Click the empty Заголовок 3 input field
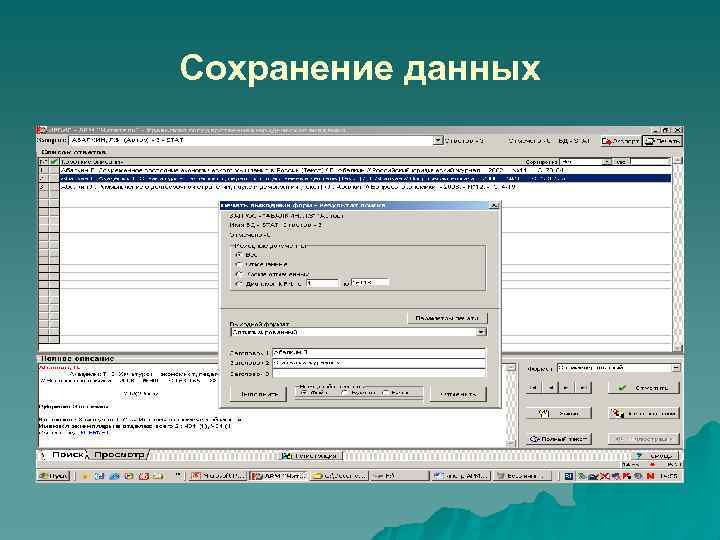Image resolution: width=720 pixels, height=540 pixels. point(379,374)
